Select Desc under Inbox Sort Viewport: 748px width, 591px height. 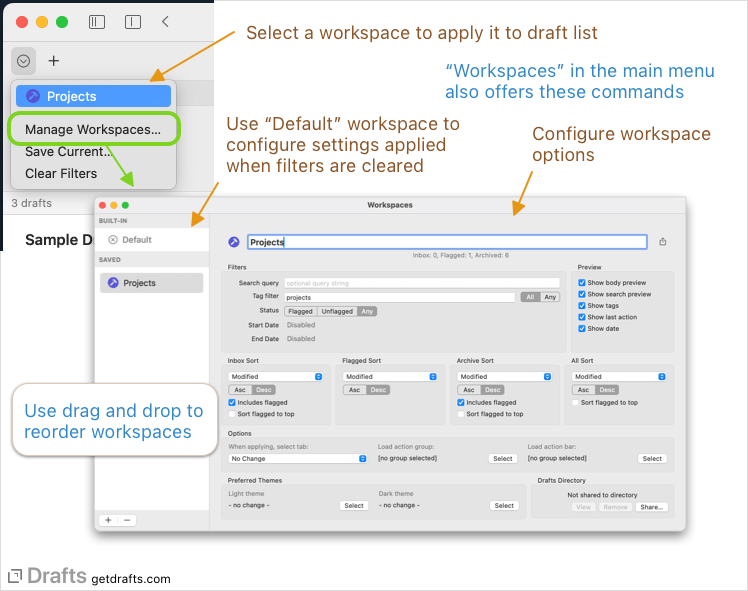click(x=264, y=390)
